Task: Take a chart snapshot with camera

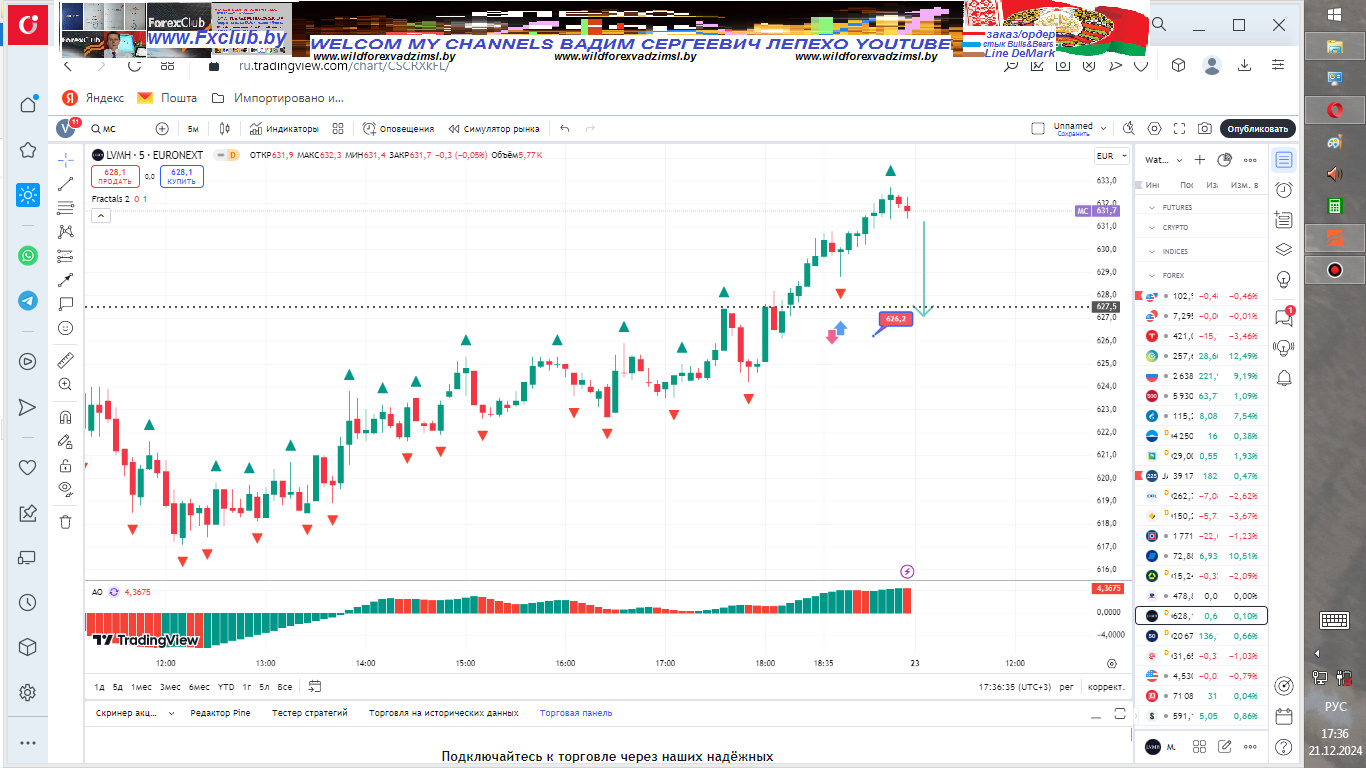Action: coord(1205,129)
